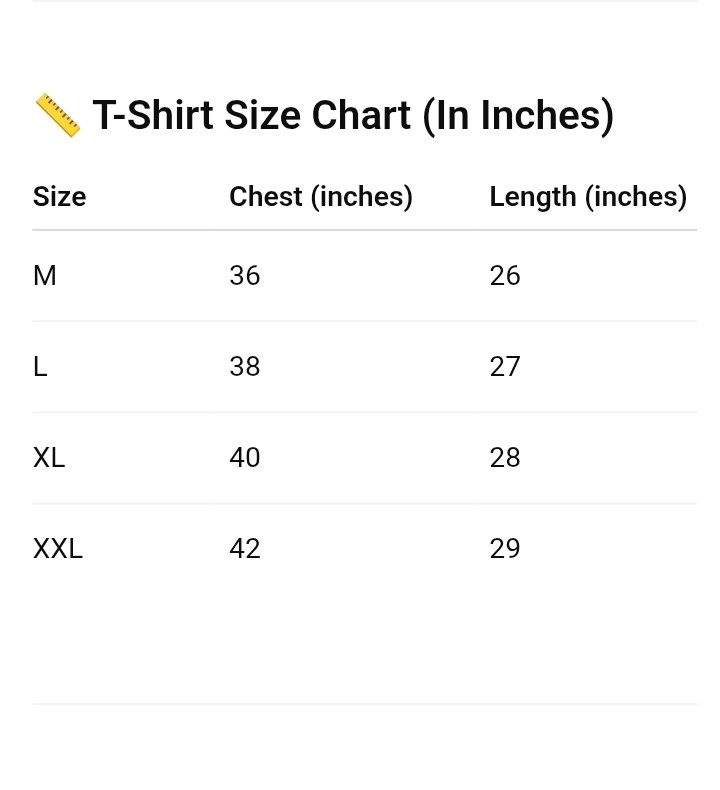Select the Length (inches) column header

coord(588,197)
